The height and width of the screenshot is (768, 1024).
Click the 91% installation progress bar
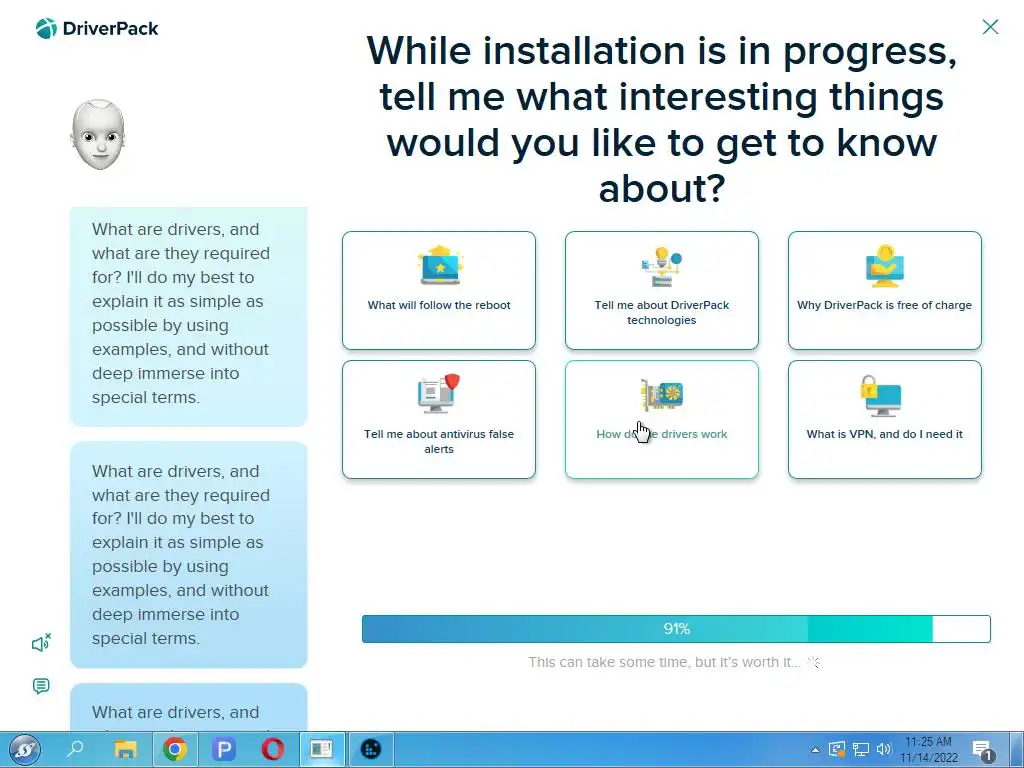point(676,629)
